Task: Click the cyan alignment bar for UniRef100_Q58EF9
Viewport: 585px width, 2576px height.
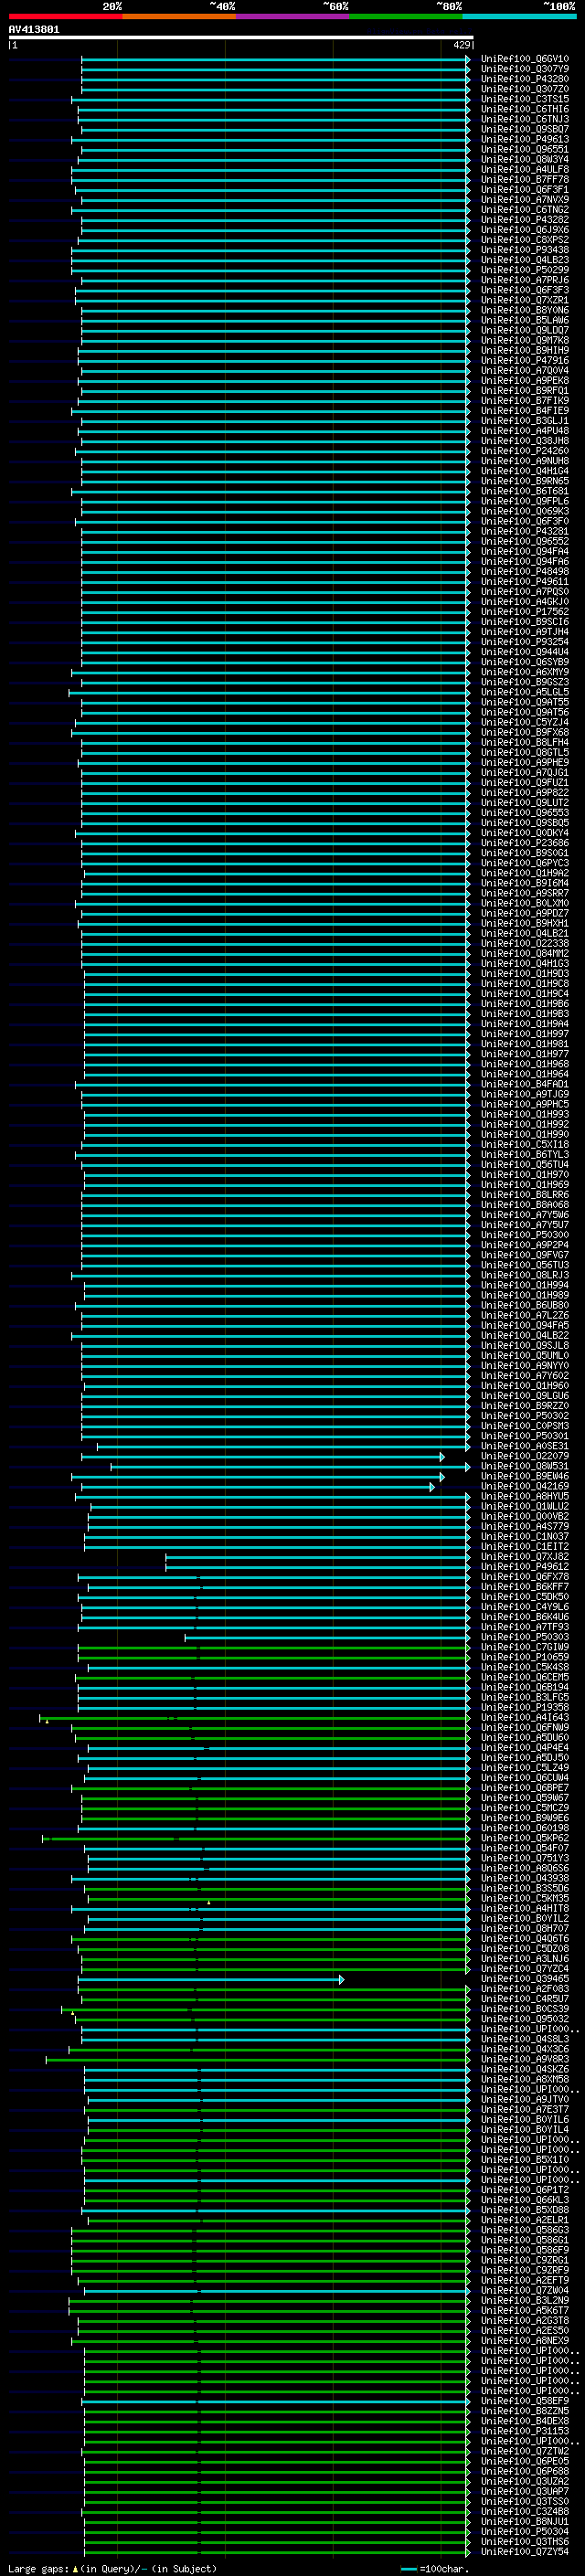Action: pos(275,2402)
